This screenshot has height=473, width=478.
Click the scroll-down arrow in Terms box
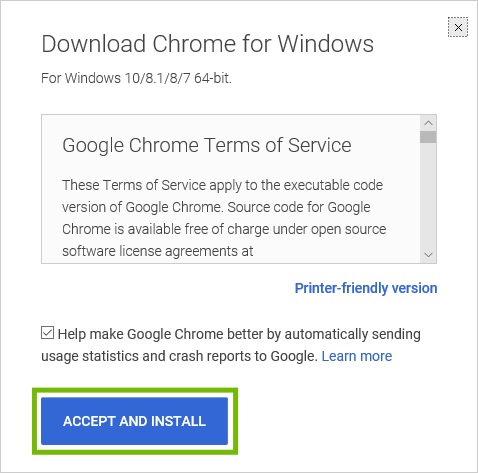[x=428, y=255]
